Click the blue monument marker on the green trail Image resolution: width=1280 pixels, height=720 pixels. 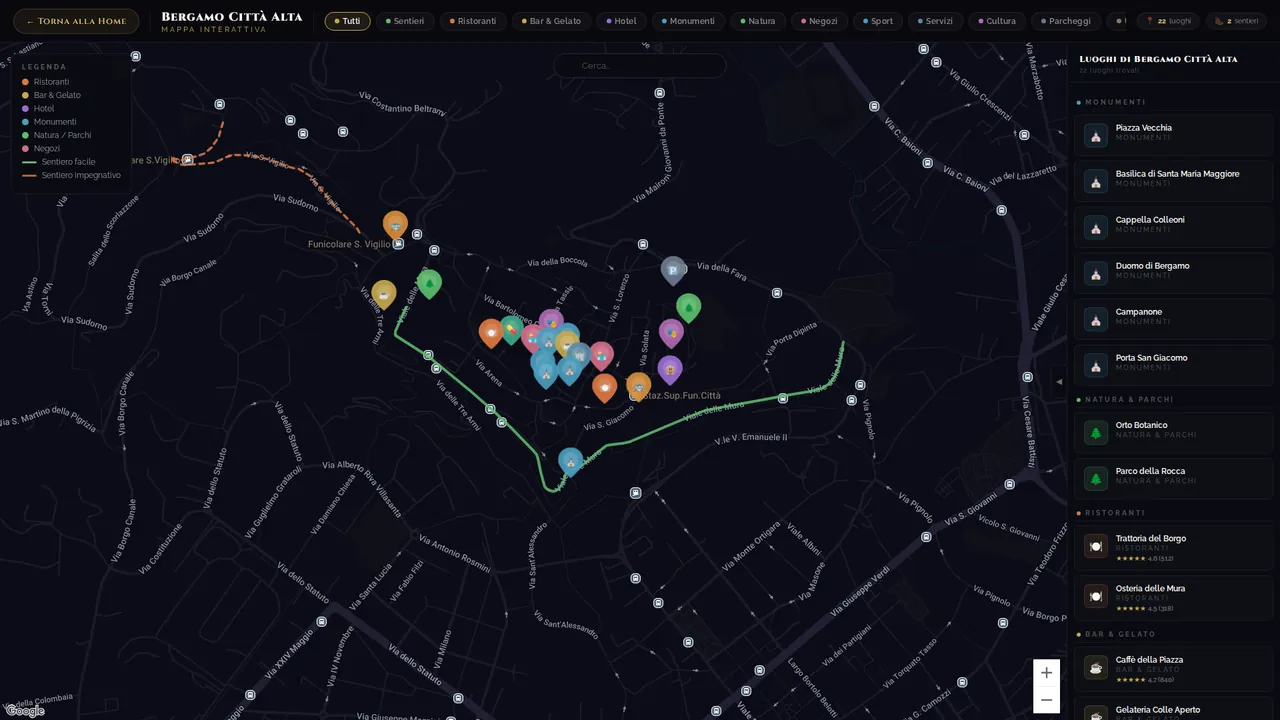tap(571, 461)
